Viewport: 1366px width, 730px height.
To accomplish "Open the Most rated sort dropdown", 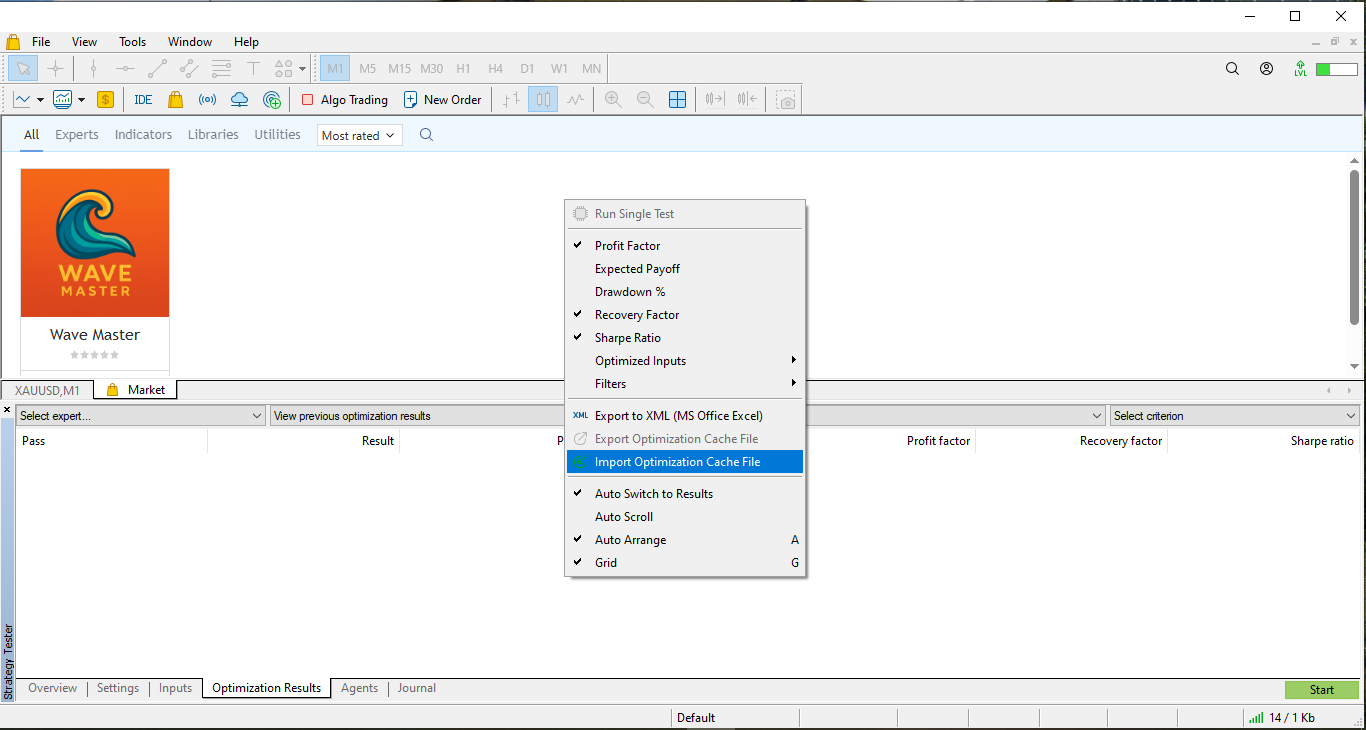I will click(x=359, y=135).
